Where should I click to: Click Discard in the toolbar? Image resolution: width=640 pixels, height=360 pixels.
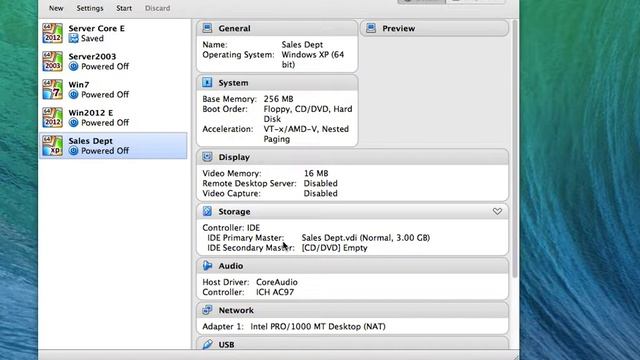point(158,8)
